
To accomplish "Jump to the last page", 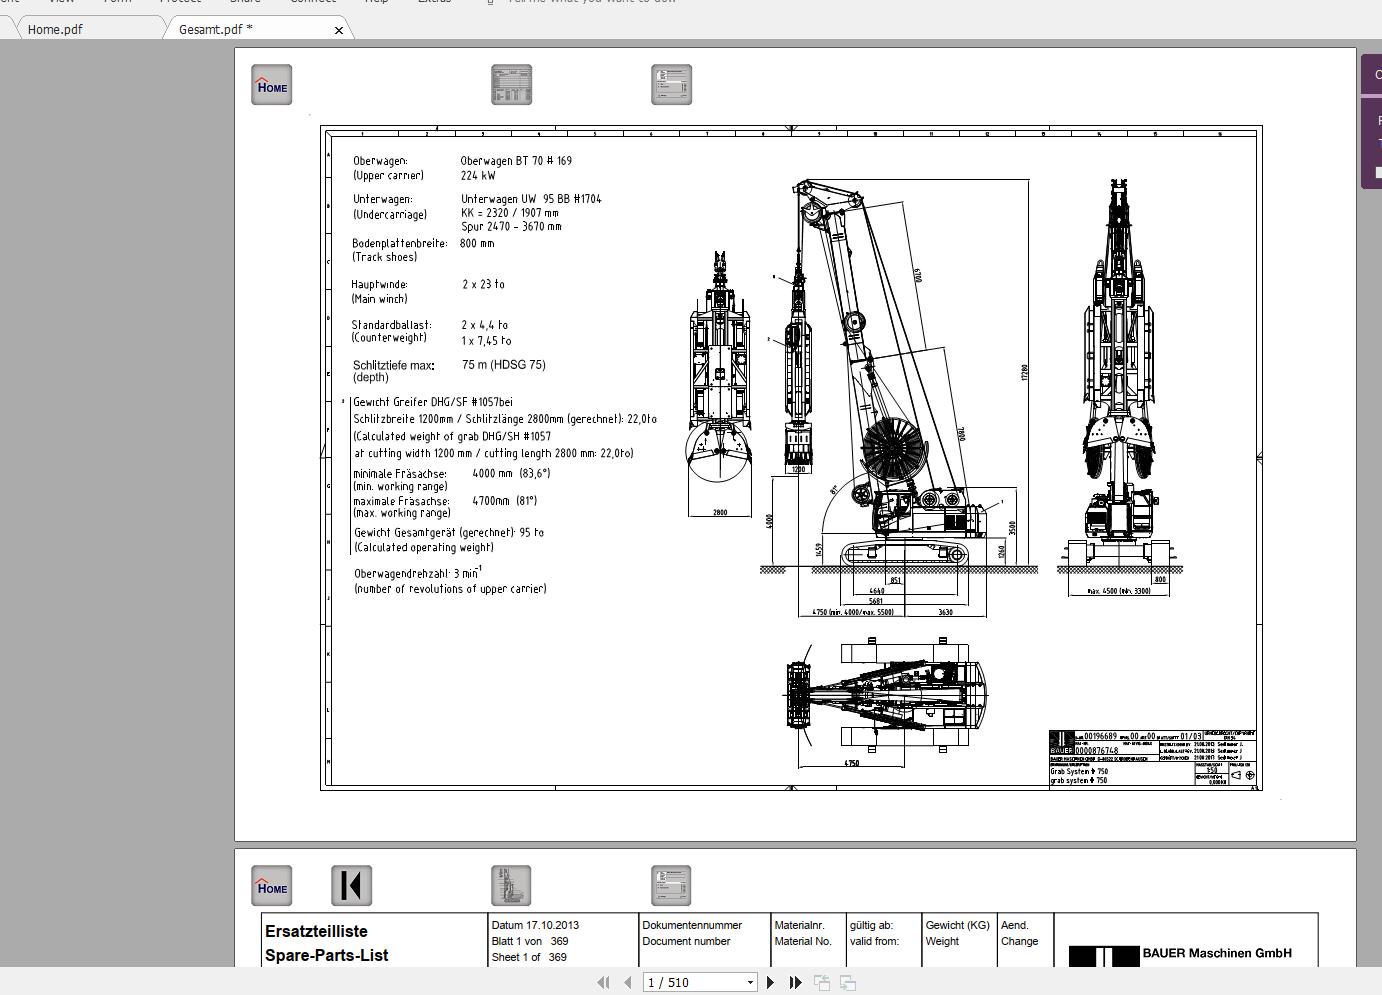I will 796,983.
